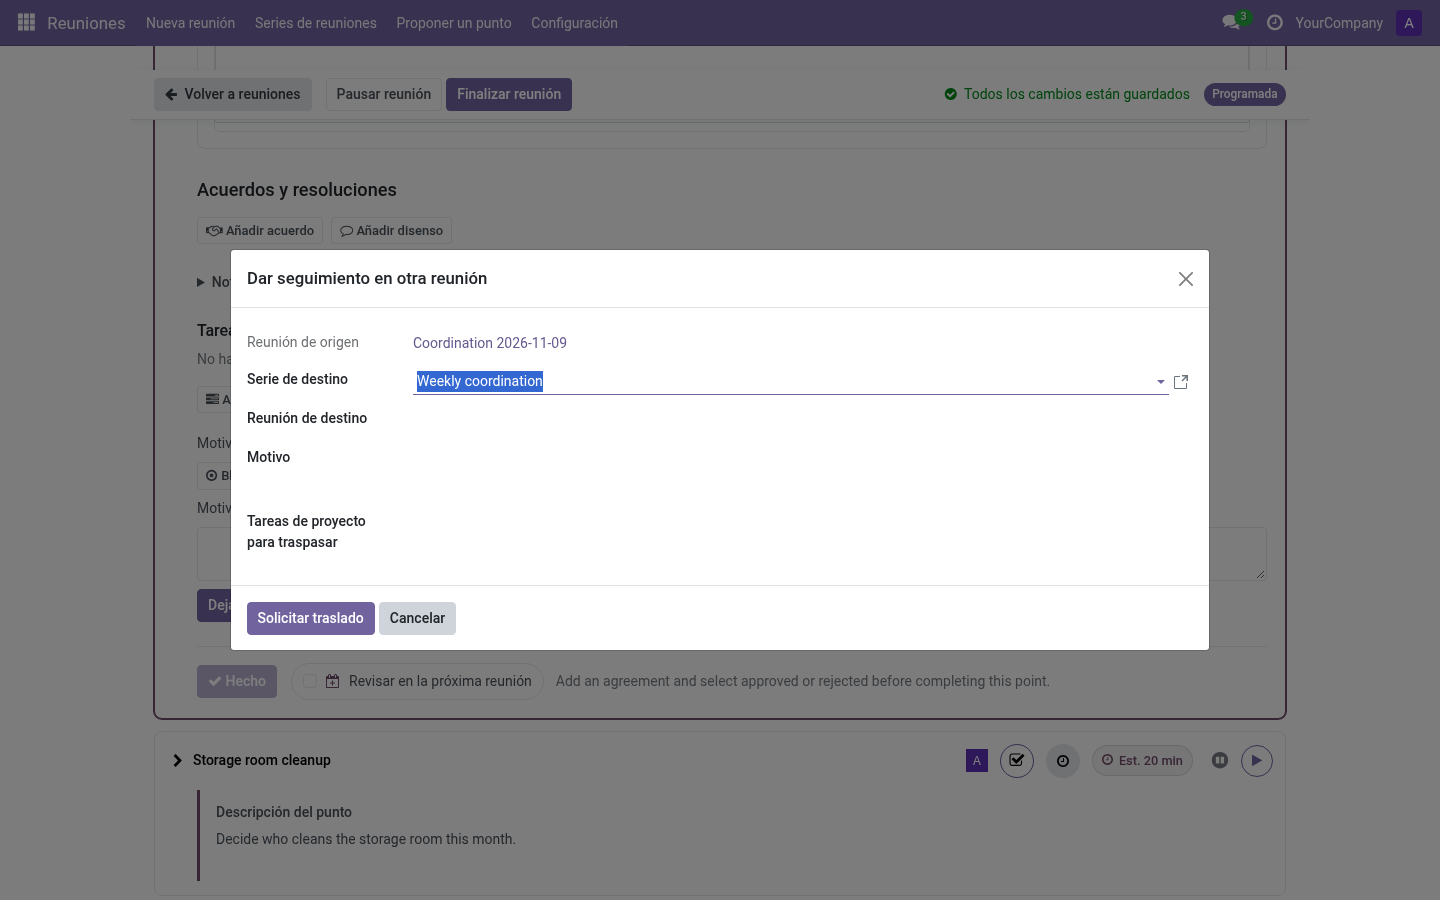Expand the collapsed notes triangle
This screenshot has width=1440, height=900.
201,283
